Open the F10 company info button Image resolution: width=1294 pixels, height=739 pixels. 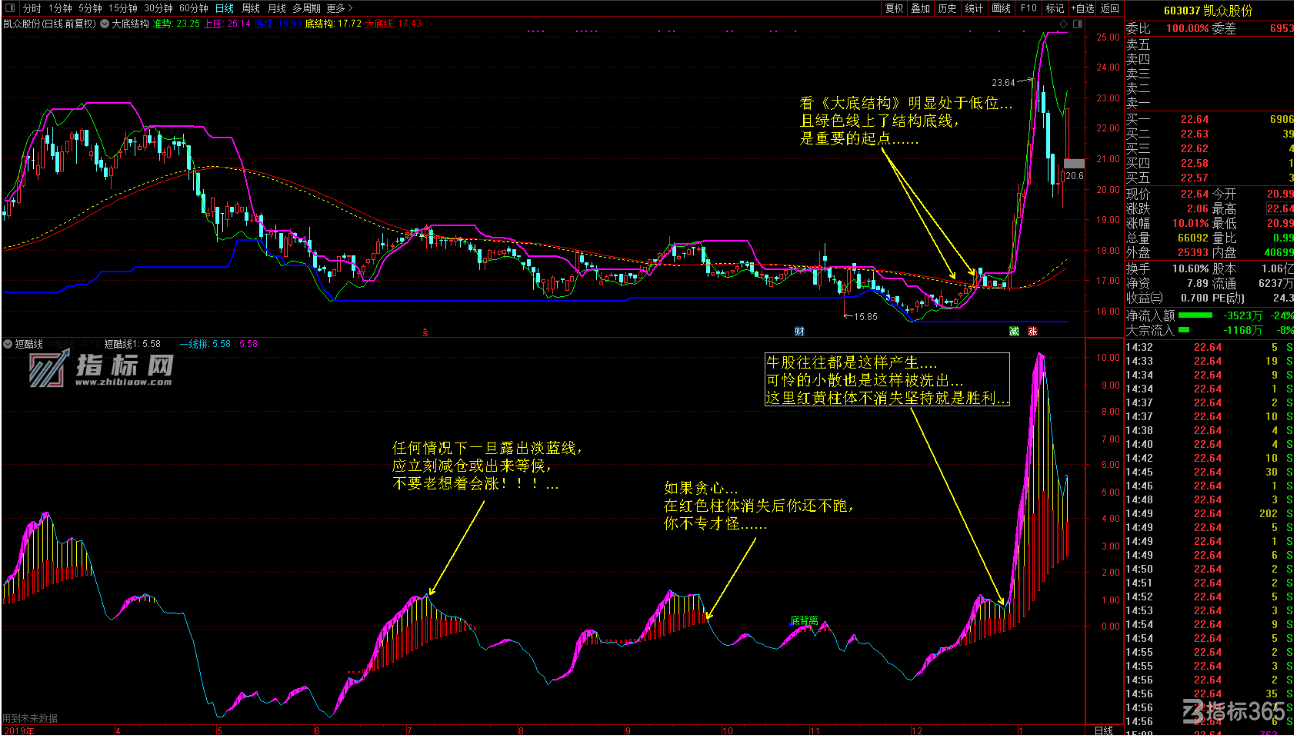pos(1028,7)
